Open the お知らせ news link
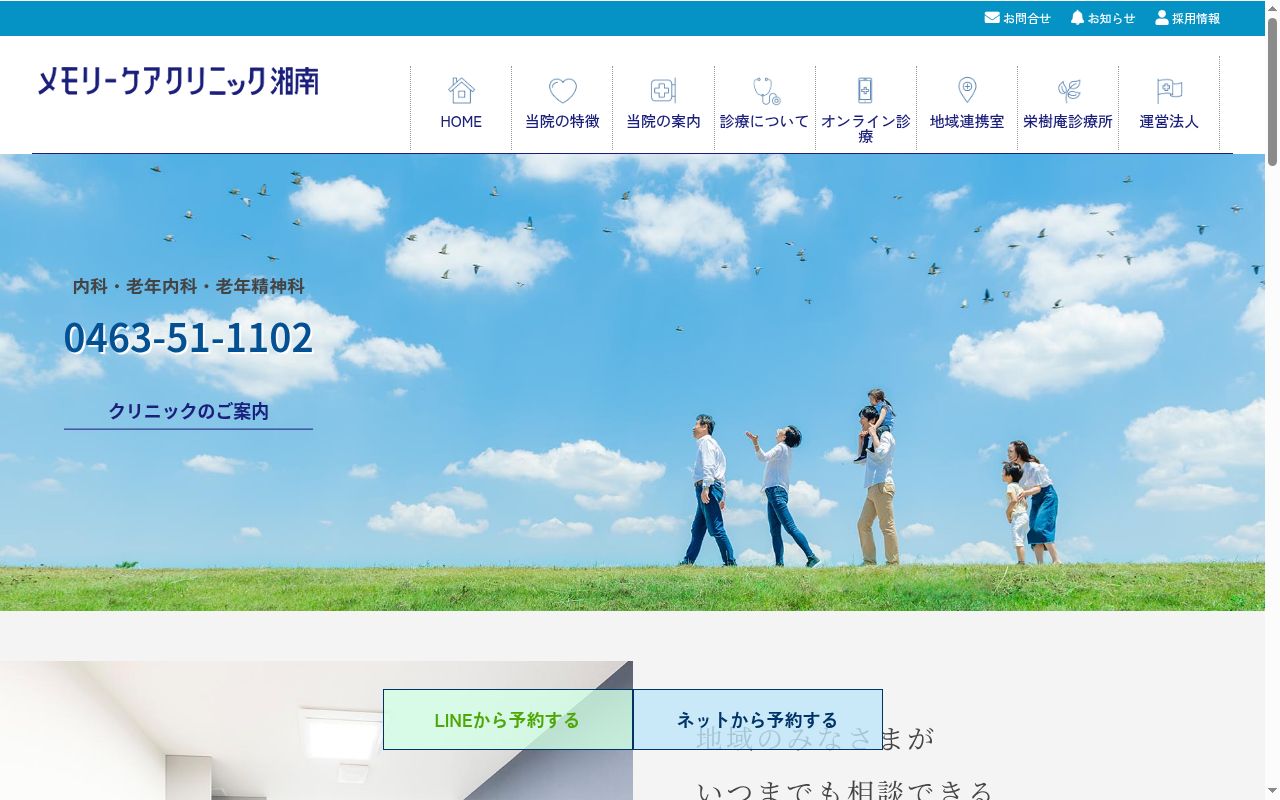This screenshot has height=800, width=1280. pos(1103,18)
